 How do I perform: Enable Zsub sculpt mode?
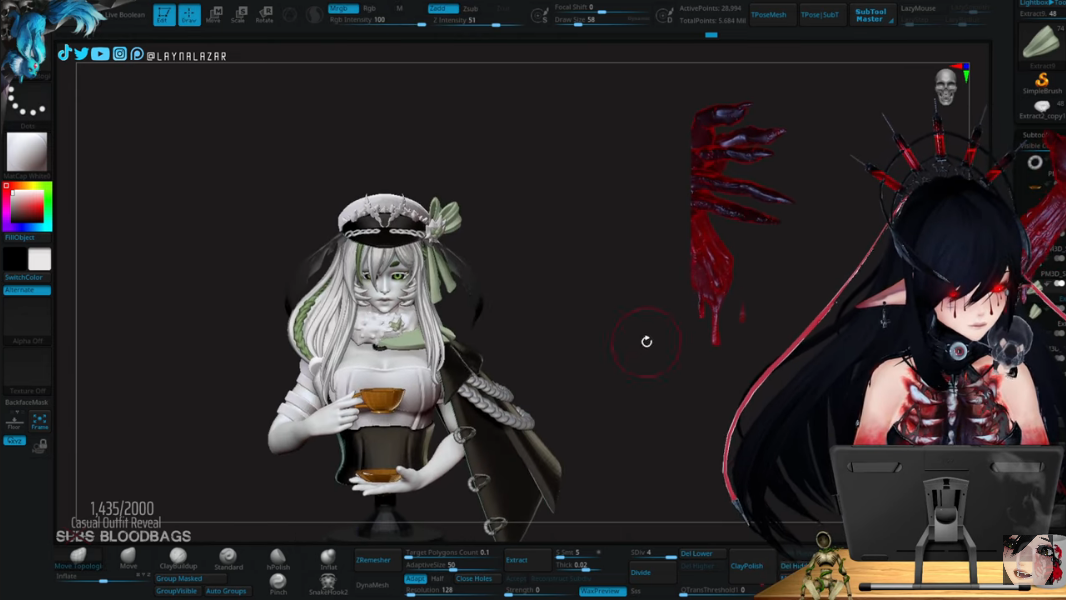470,8
